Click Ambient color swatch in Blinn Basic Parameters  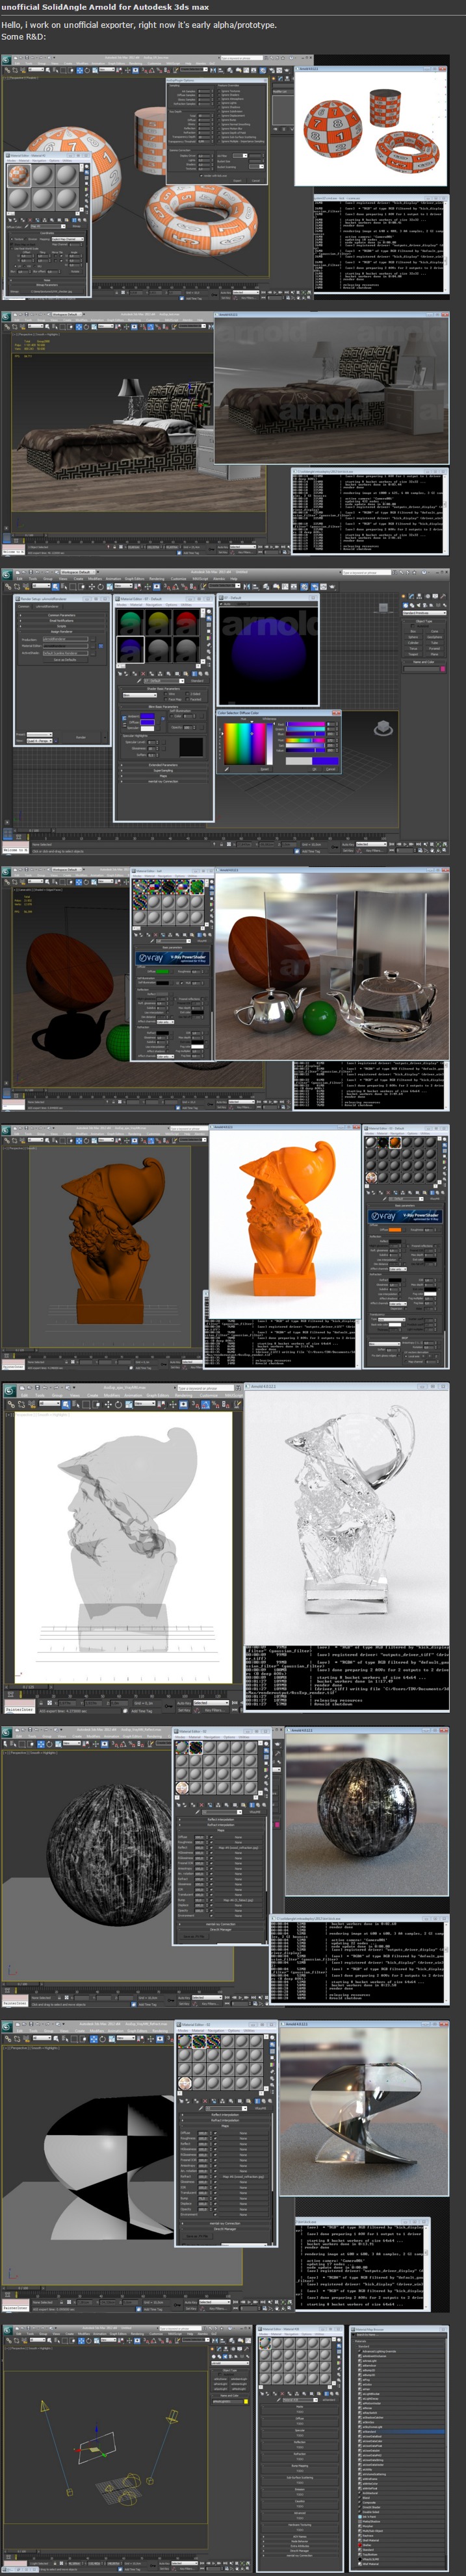click(148, 717)
